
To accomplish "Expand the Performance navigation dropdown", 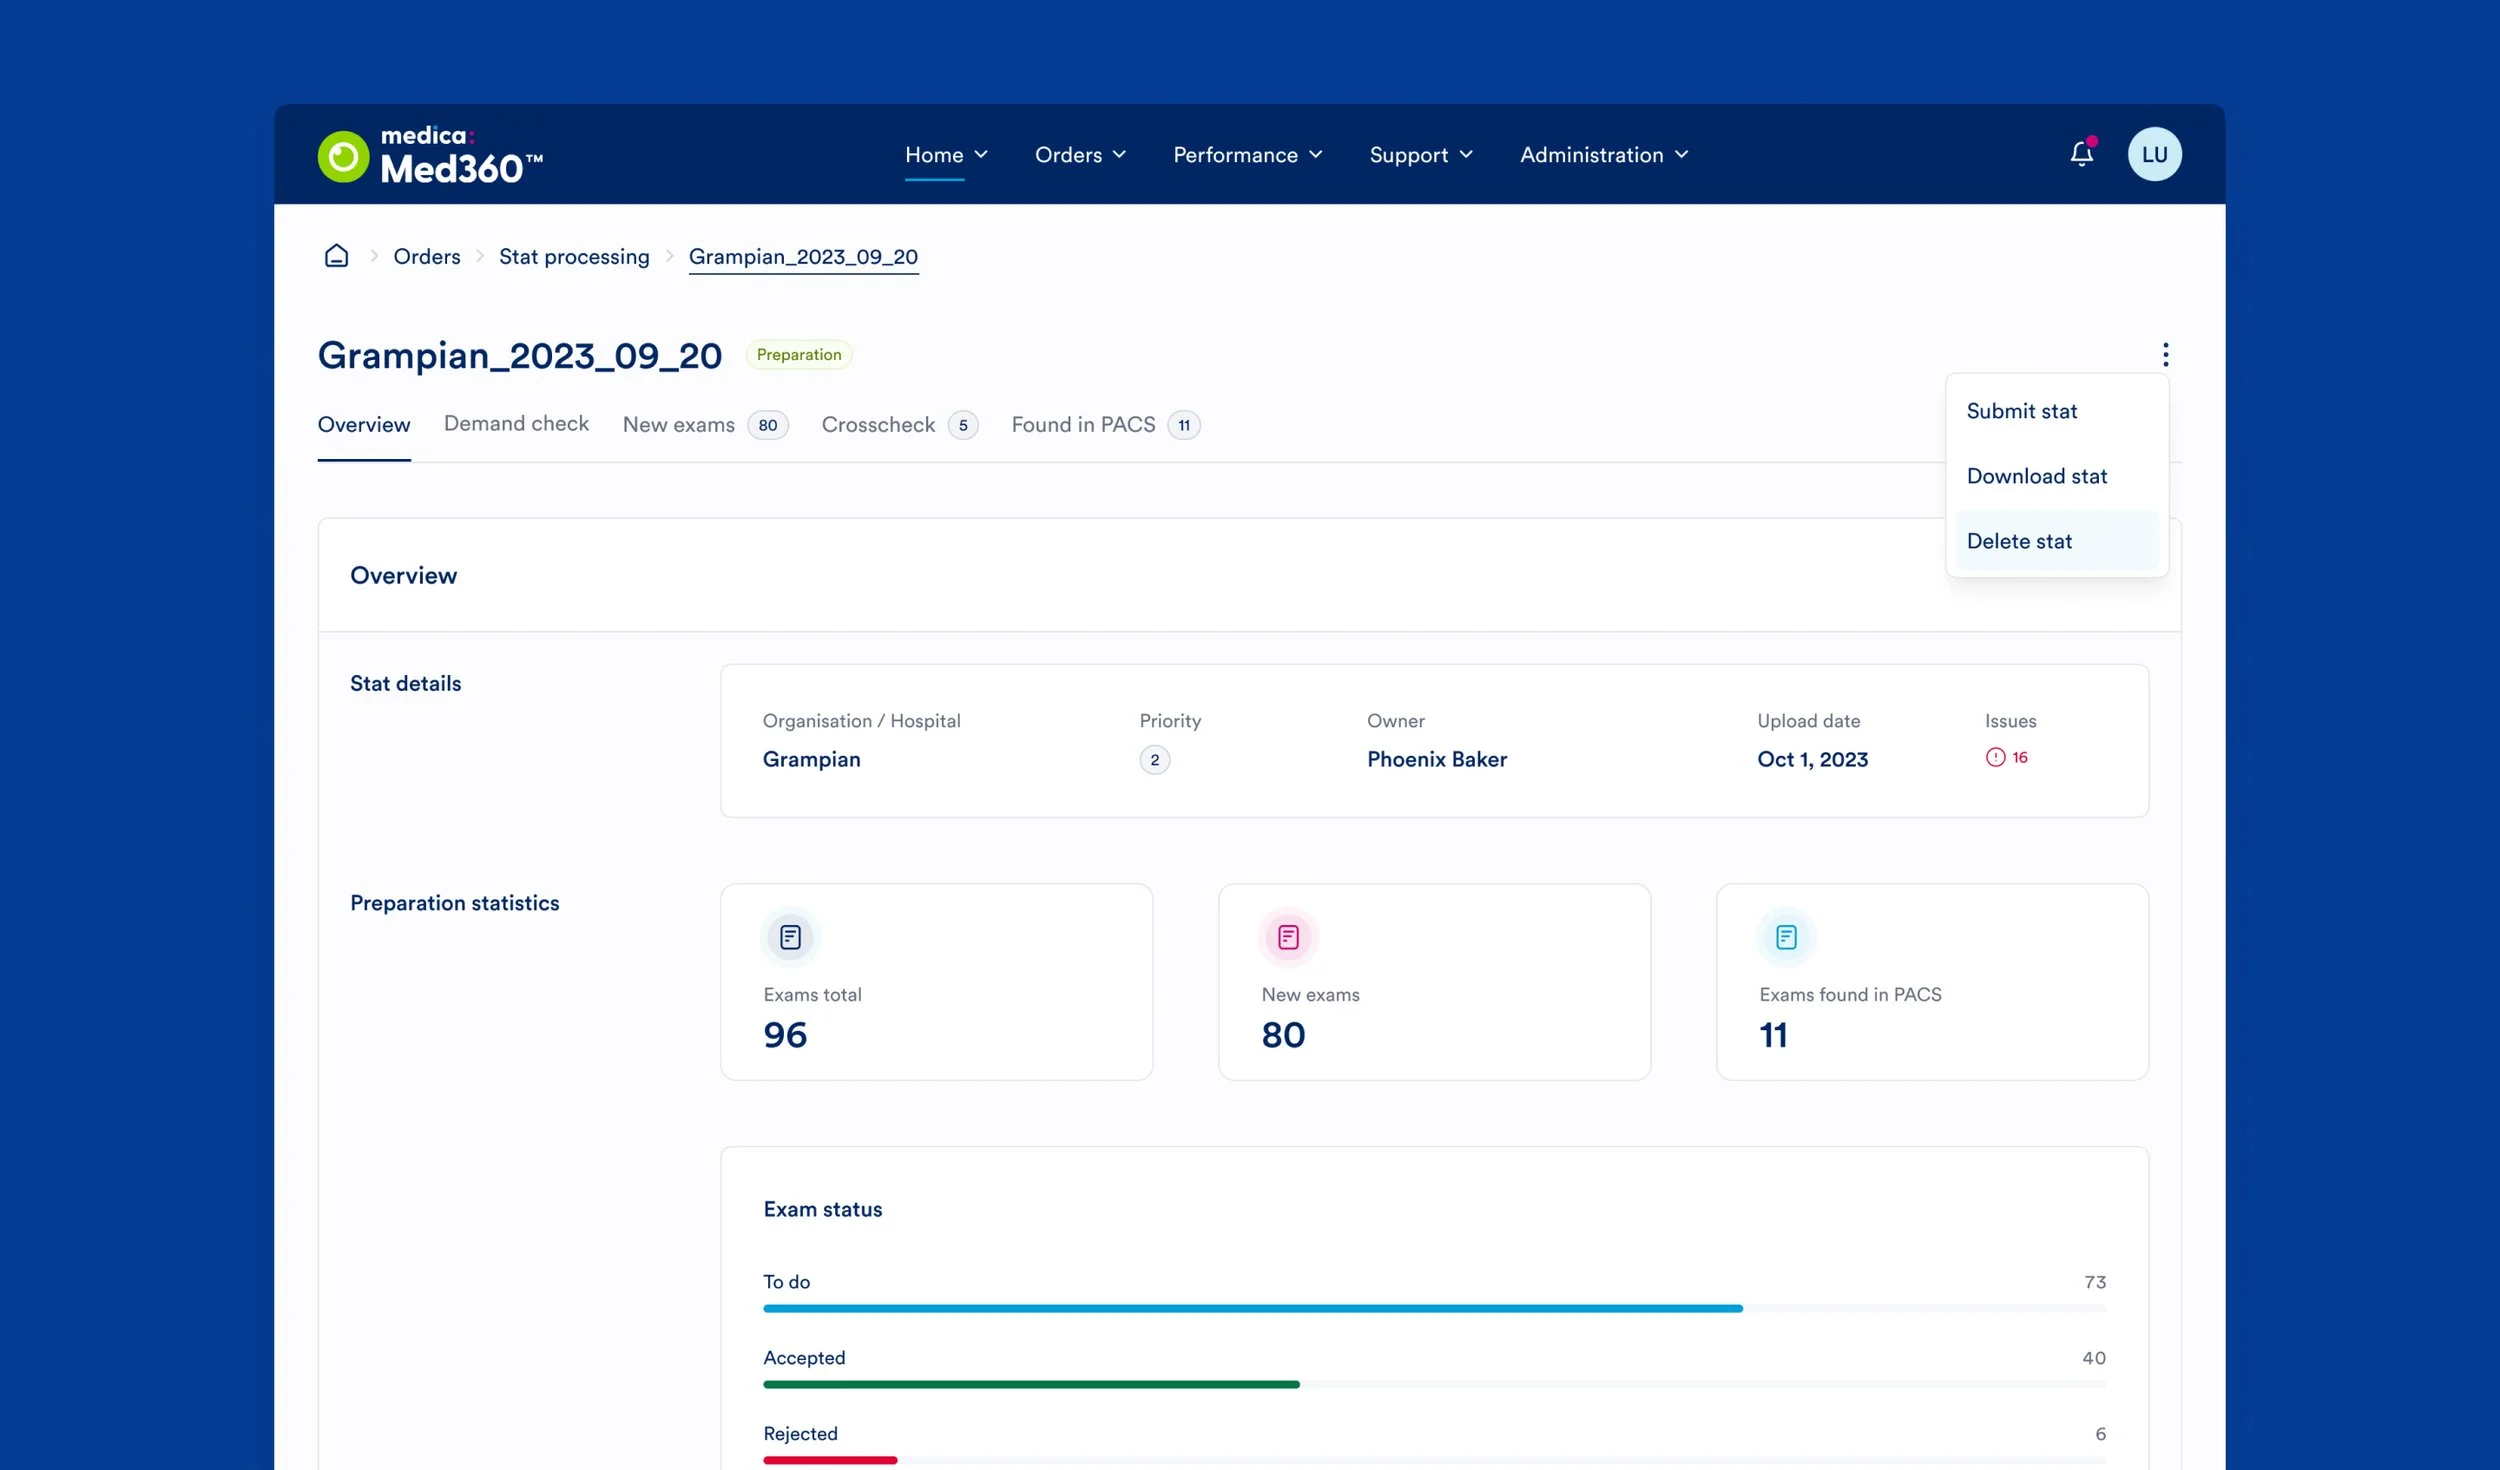I will click(1247, 155).
